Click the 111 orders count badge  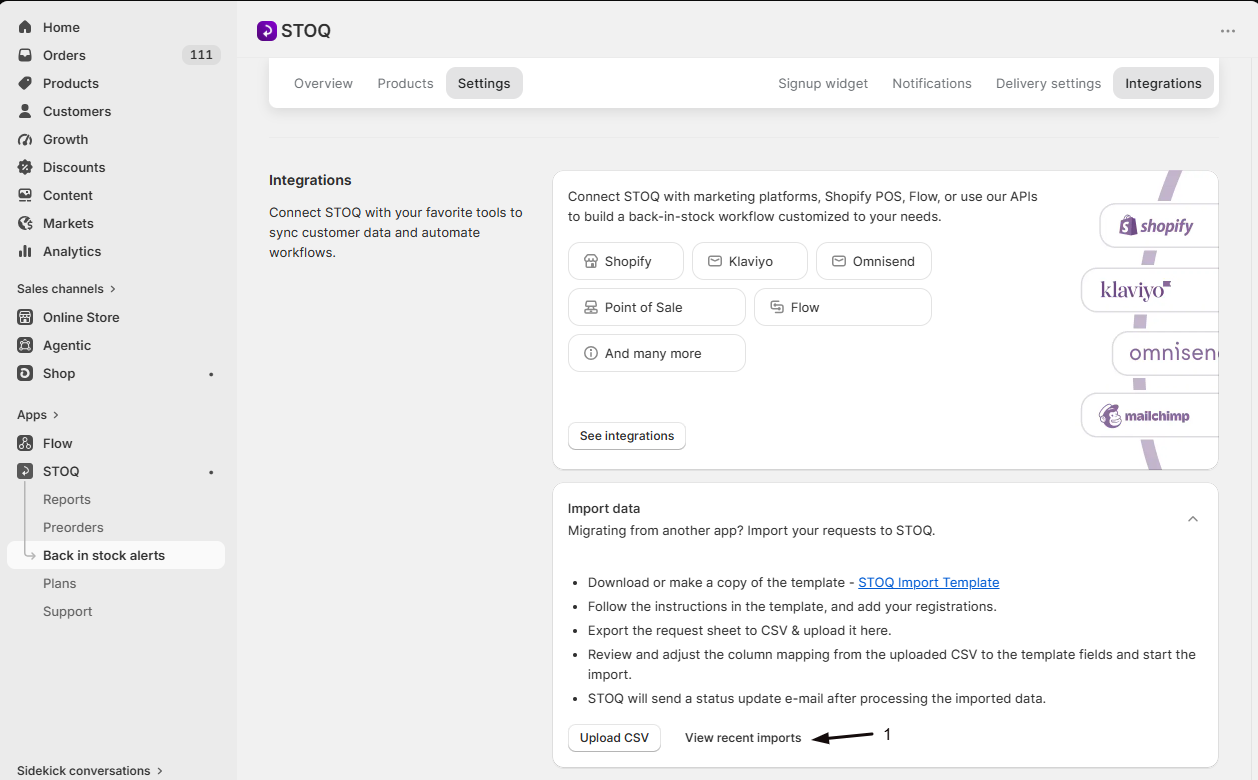click(x=201, y=55)
